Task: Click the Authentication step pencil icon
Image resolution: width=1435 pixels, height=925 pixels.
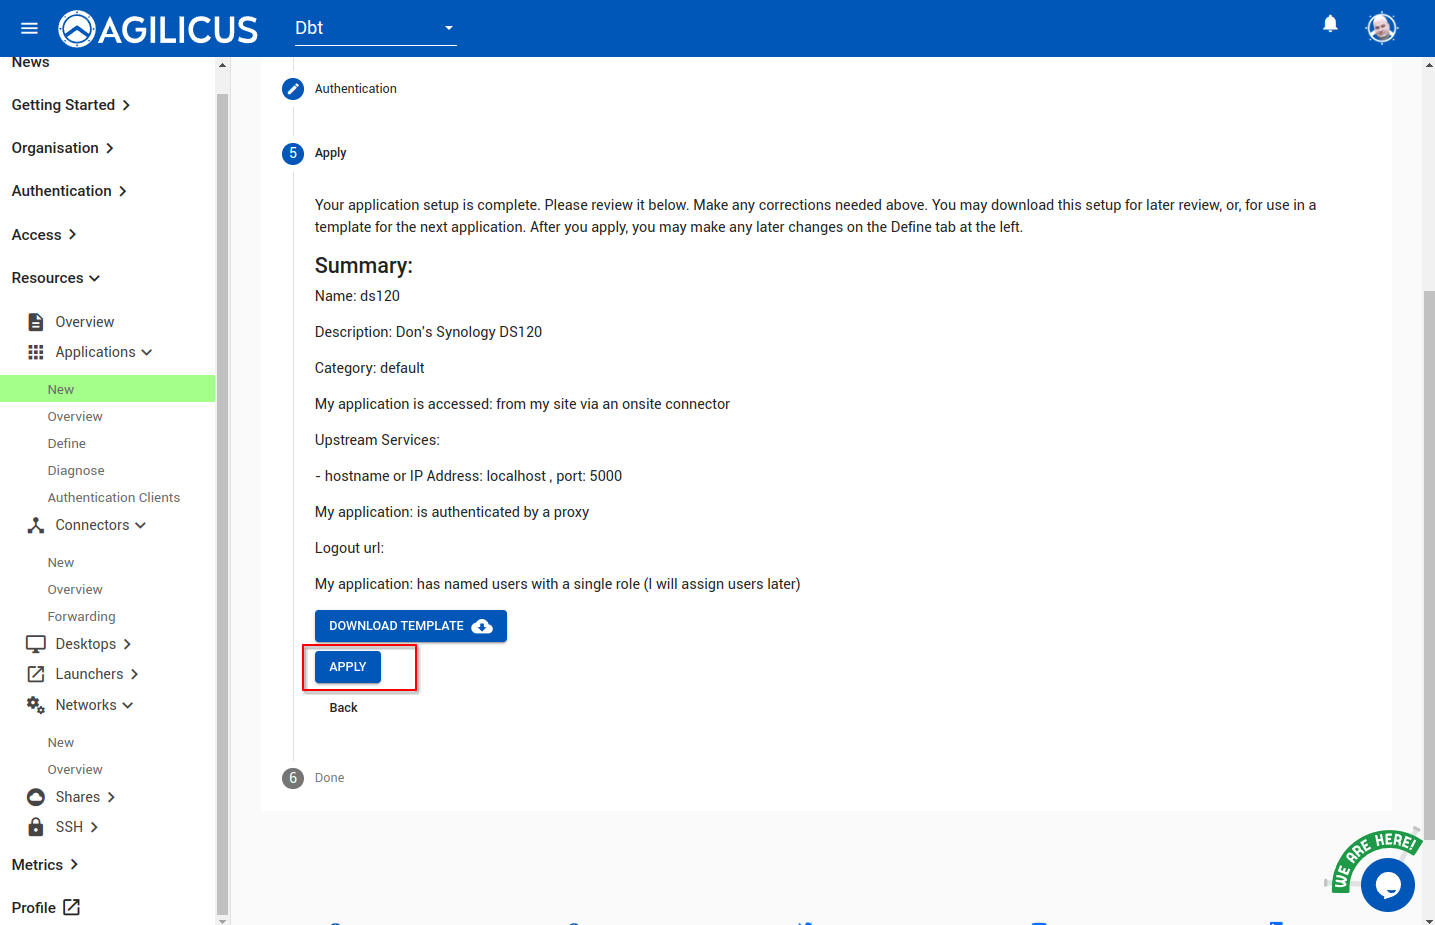Action: [293, 89]
